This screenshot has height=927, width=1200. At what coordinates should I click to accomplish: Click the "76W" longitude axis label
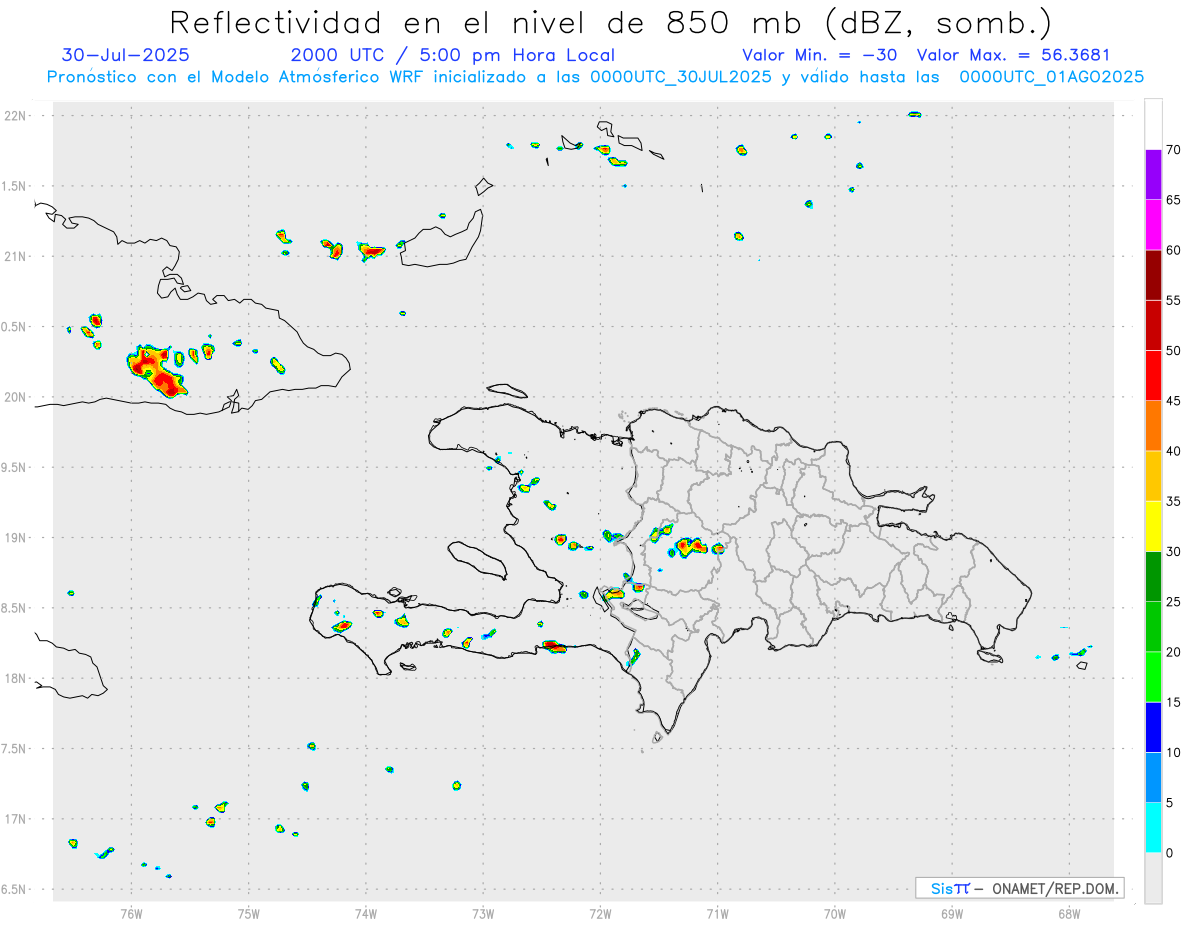pos(131,913)
